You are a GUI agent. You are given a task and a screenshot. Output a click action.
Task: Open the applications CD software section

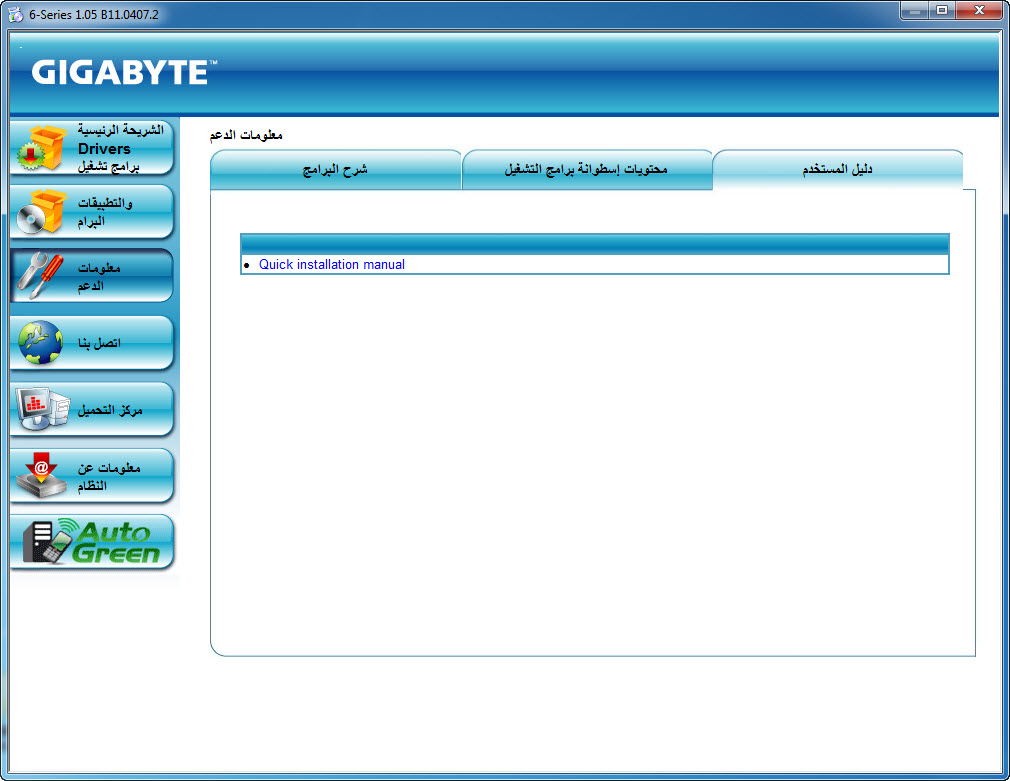point(91,212)
